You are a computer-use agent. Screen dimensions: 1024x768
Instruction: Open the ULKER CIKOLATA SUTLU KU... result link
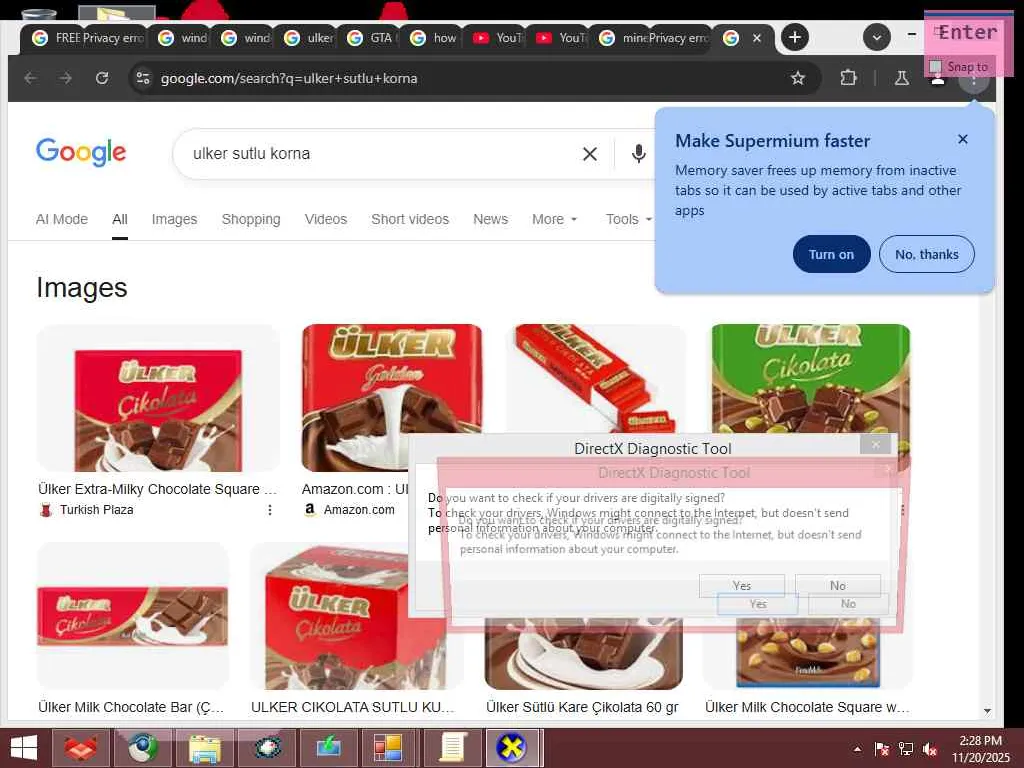(352, 707)
